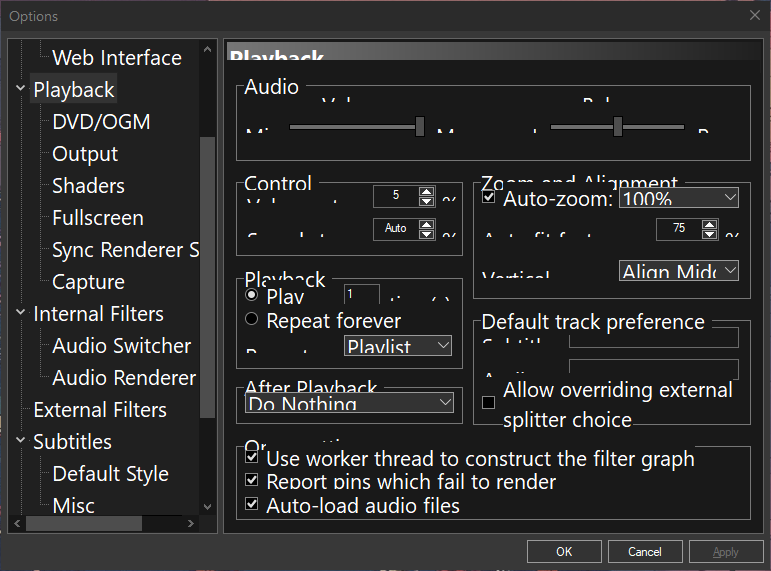Toggle Auto-load audio files checkbox
The width and height of the screenshot is (771, 571).
click(x=251, y=504)
